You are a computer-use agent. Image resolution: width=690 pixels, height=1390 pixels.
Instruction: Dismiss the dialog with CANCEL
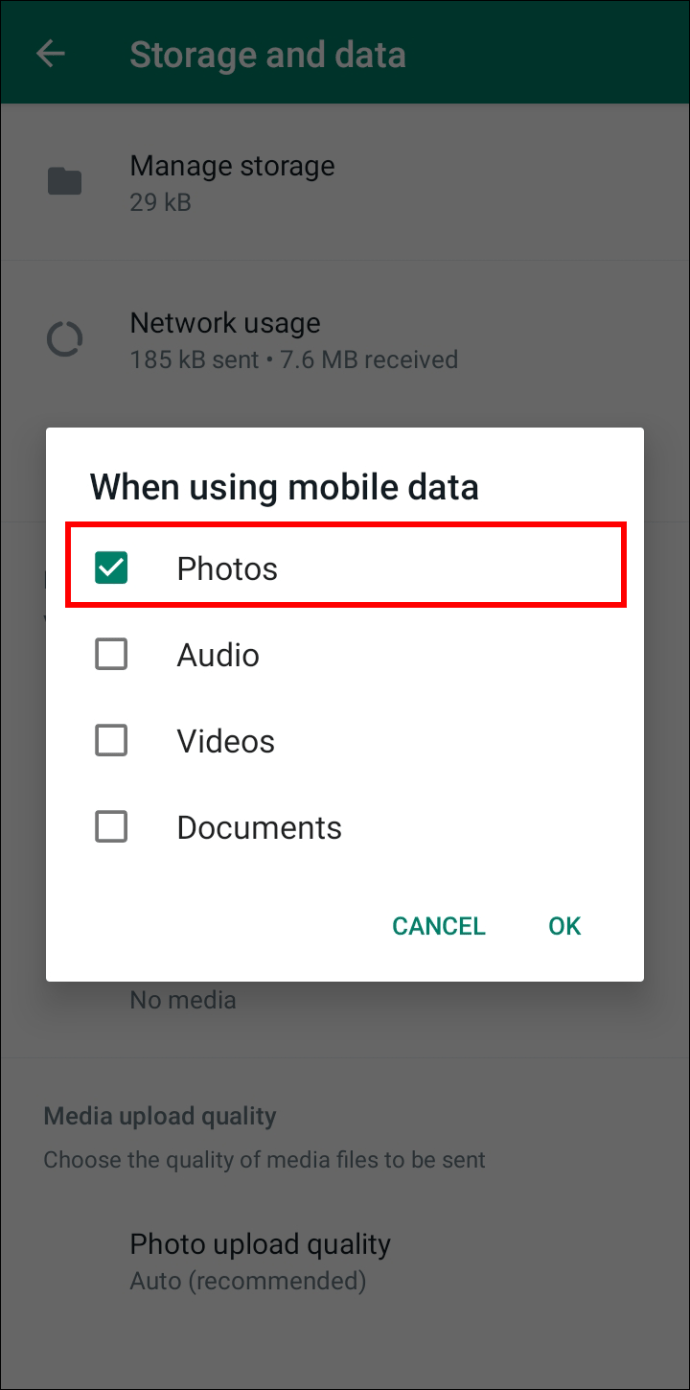tap(438, 926)
